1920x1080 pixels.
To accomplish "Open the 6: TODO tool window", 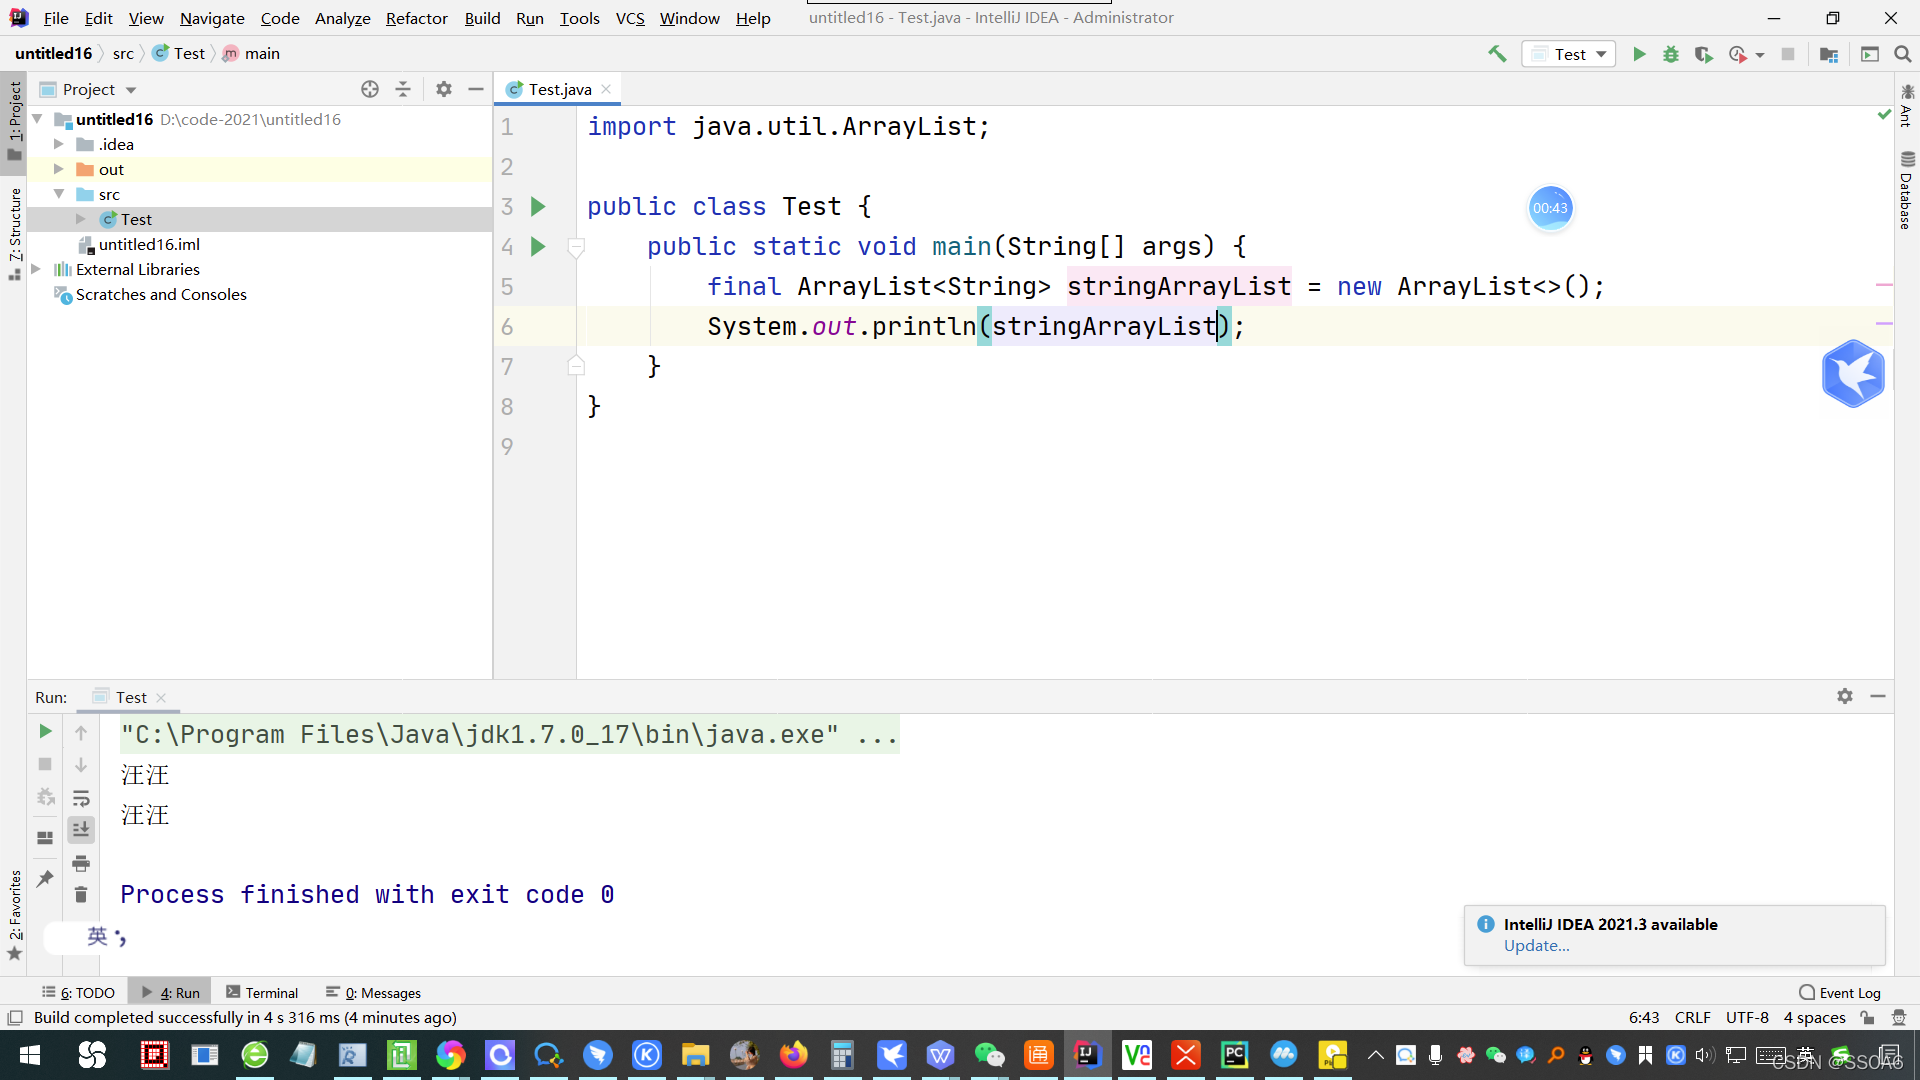I will click(79, 992).
